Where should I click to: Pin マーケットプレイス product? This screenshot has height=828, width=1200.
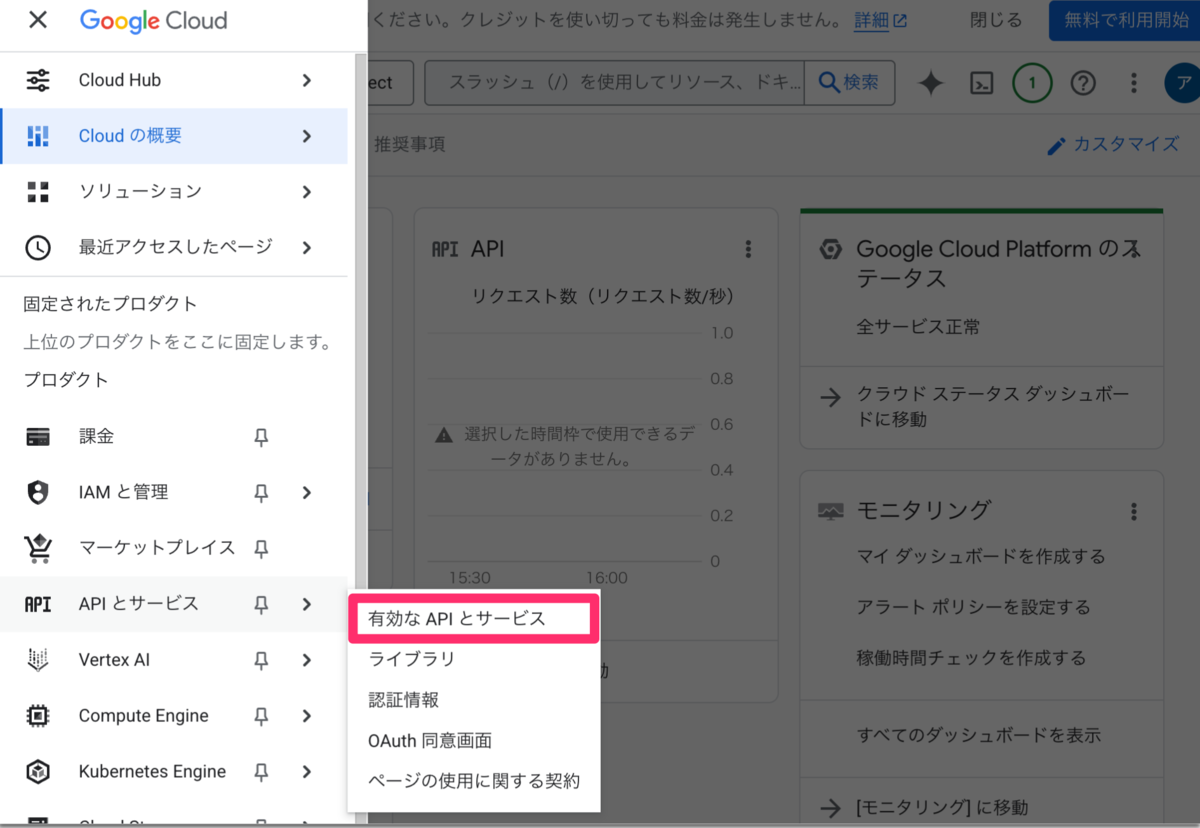pos(261,548)
